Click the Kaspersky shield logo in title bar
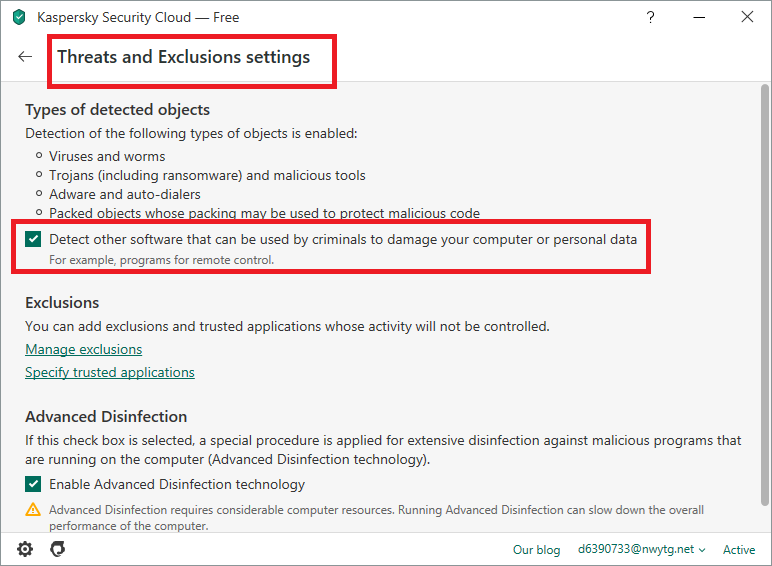 (18, 17)
